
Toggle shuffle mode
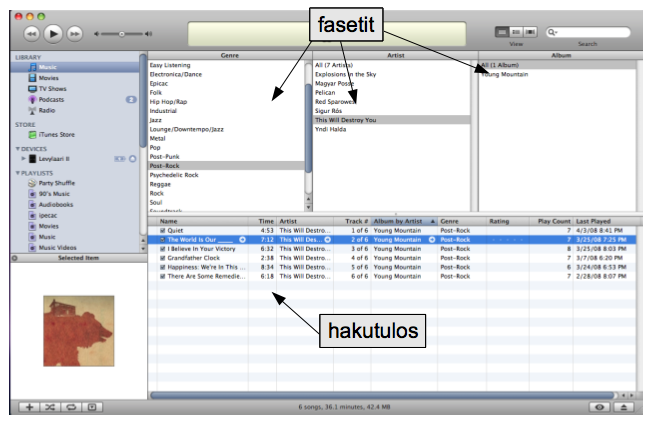pos(50,407)
